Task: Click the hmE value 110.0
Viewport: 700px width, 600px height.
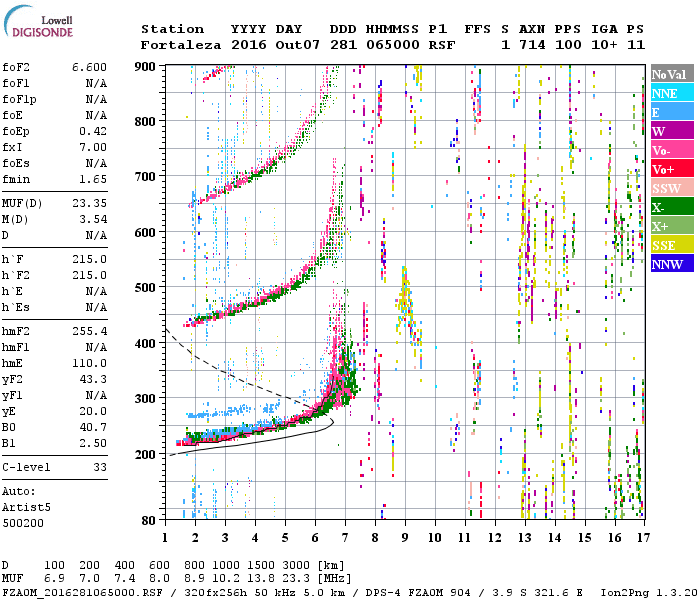Action: (x=89, y=363)
